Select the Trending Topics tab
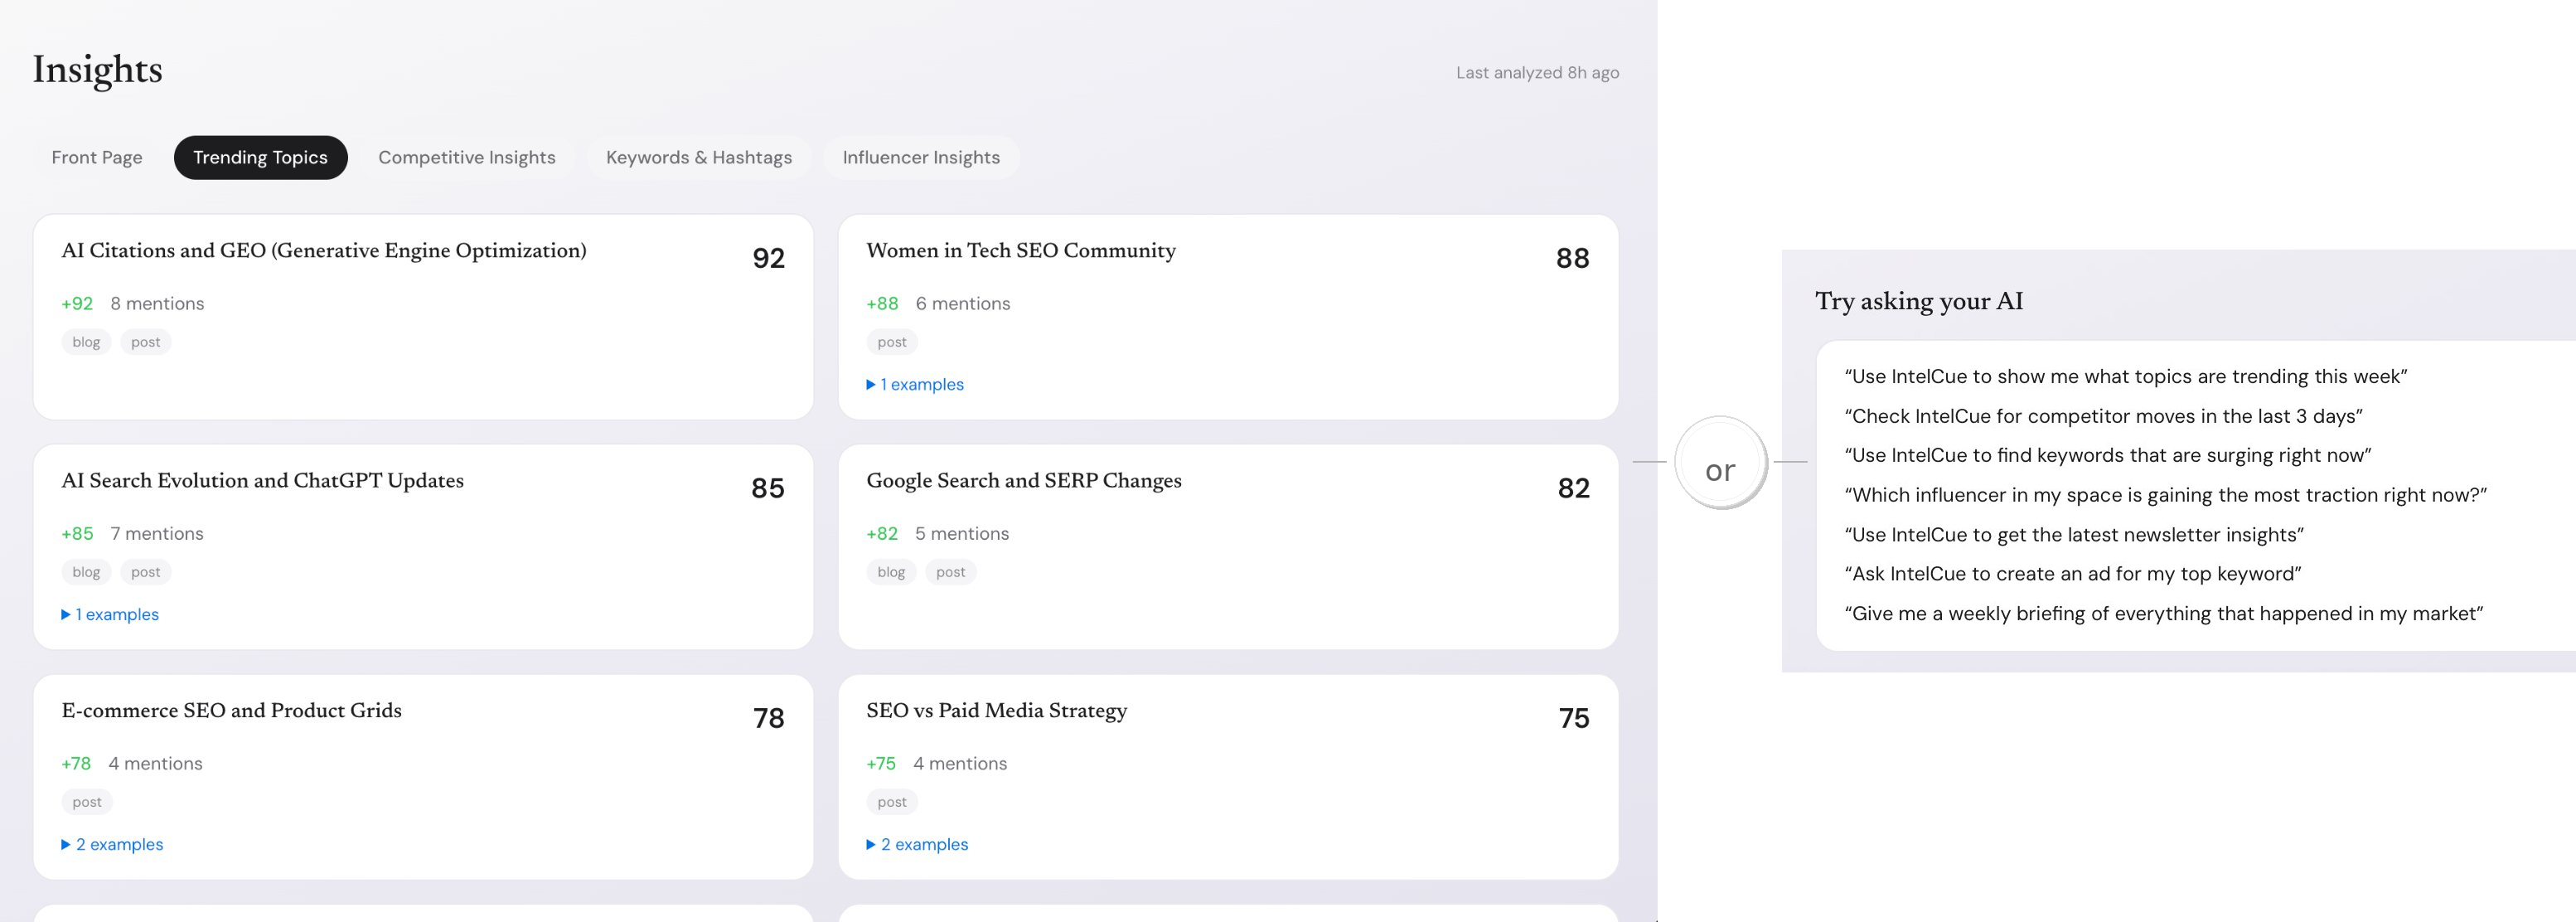This screenshot has height=922, width=2576. 260,158
